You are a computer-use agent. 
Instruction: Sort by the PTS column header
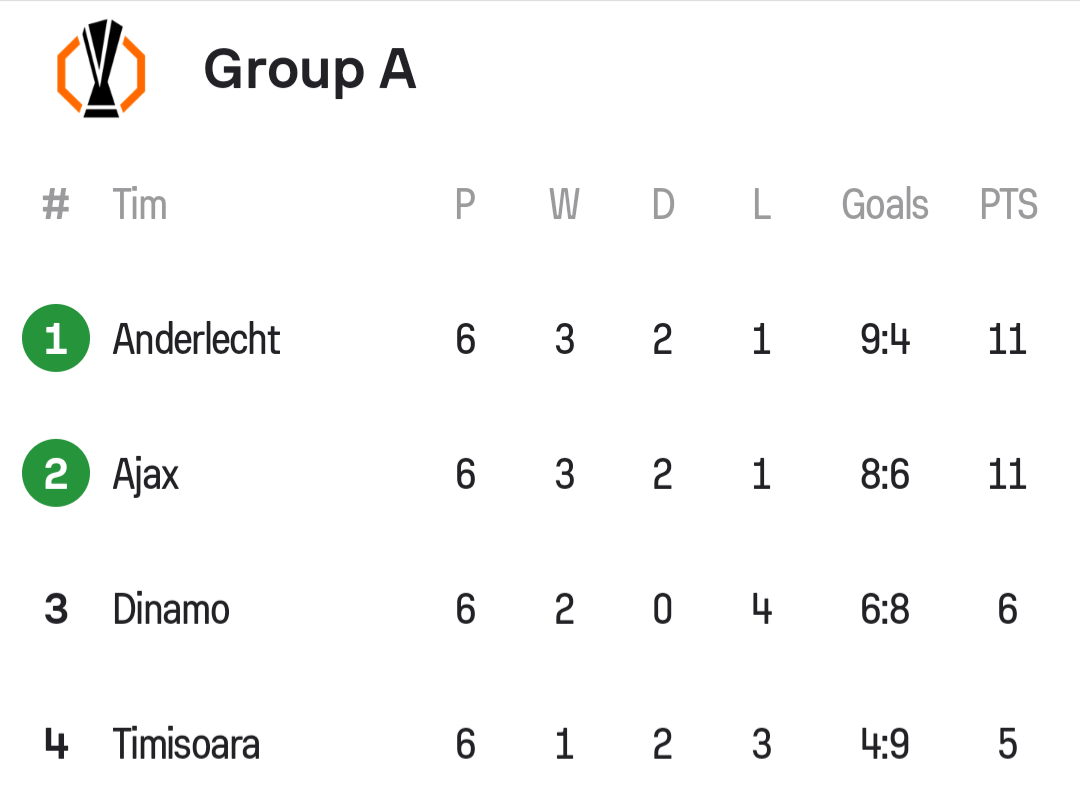pyautogui.click(x=1008, y=205)
